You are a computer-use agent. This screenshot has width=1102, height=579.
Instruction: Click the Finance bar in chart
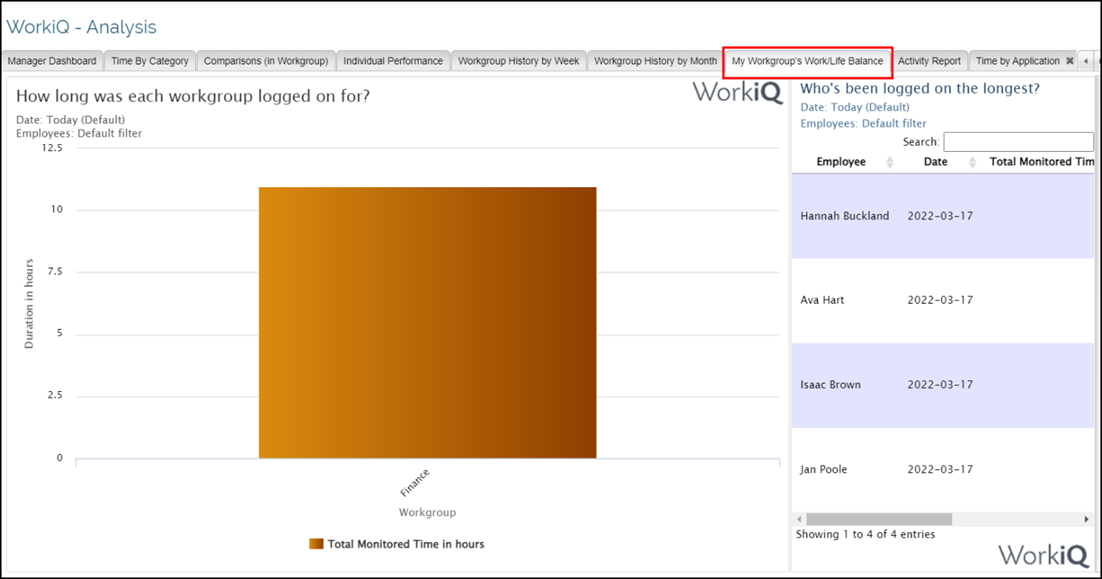click(427, 322)
